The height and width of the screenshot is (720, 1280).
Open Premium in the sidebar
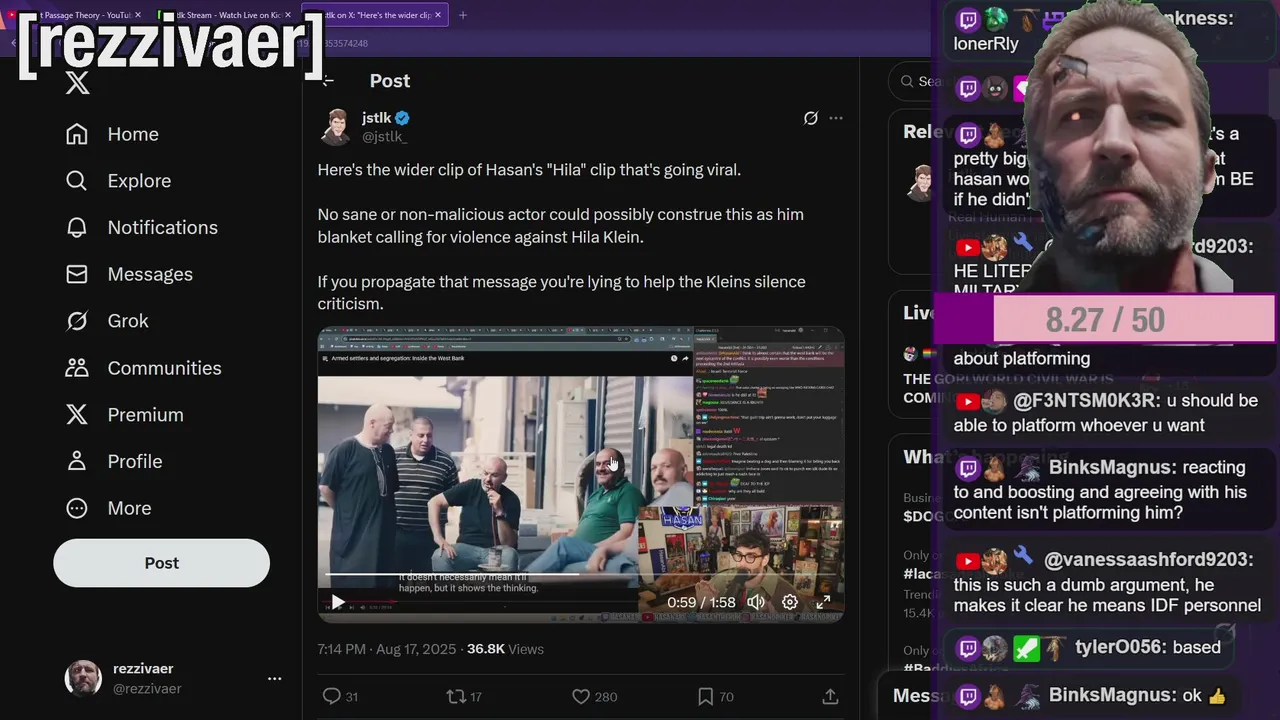coord(124,415)
